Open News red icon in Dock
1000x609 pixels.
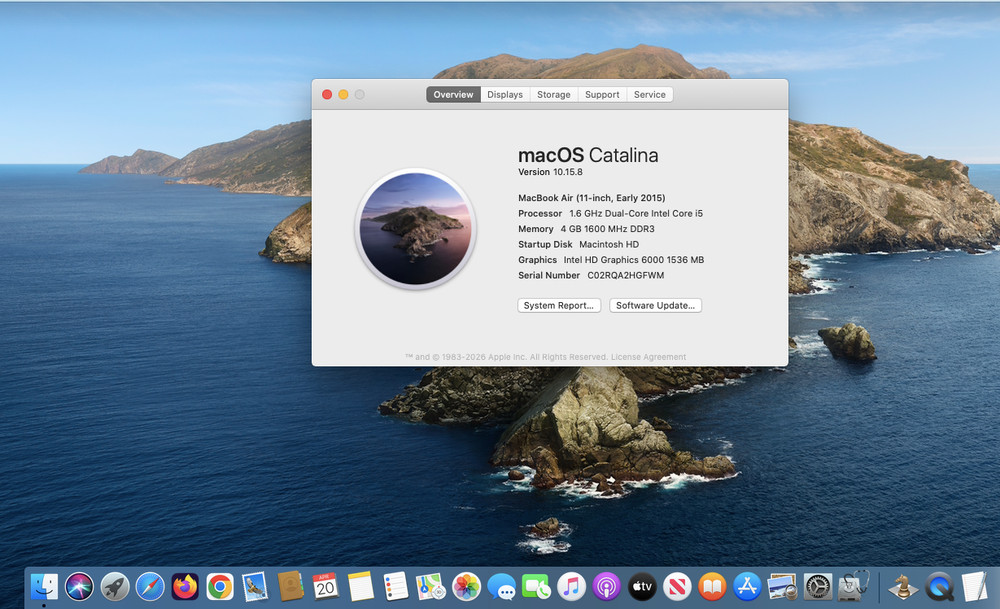(x=677, y=587)
